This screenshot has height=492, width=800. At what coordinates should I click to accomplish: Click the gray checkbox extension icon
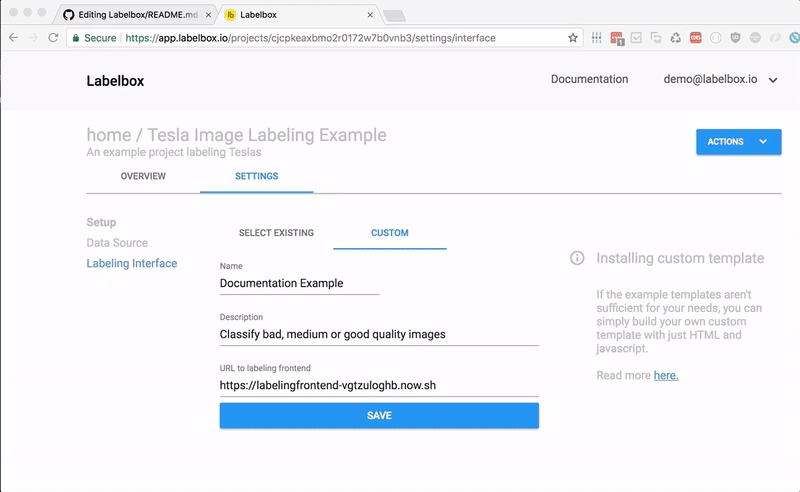point(636,38)
